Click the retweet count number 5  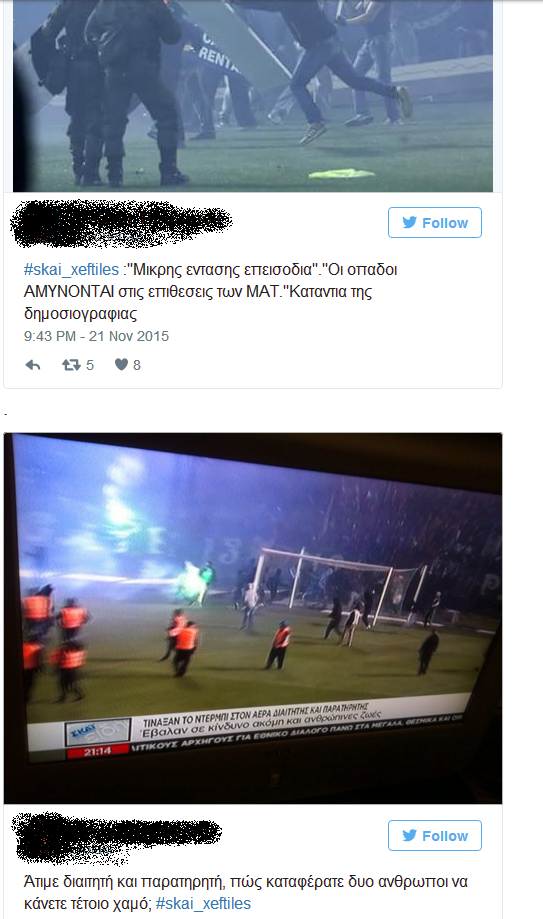[90, 365]
